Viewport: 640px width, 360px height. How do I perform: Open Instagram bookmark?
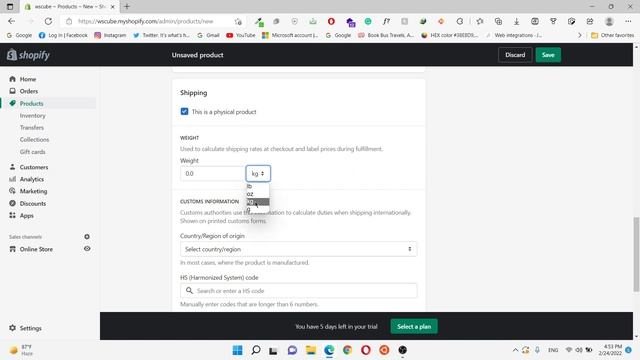coord(110,36)
